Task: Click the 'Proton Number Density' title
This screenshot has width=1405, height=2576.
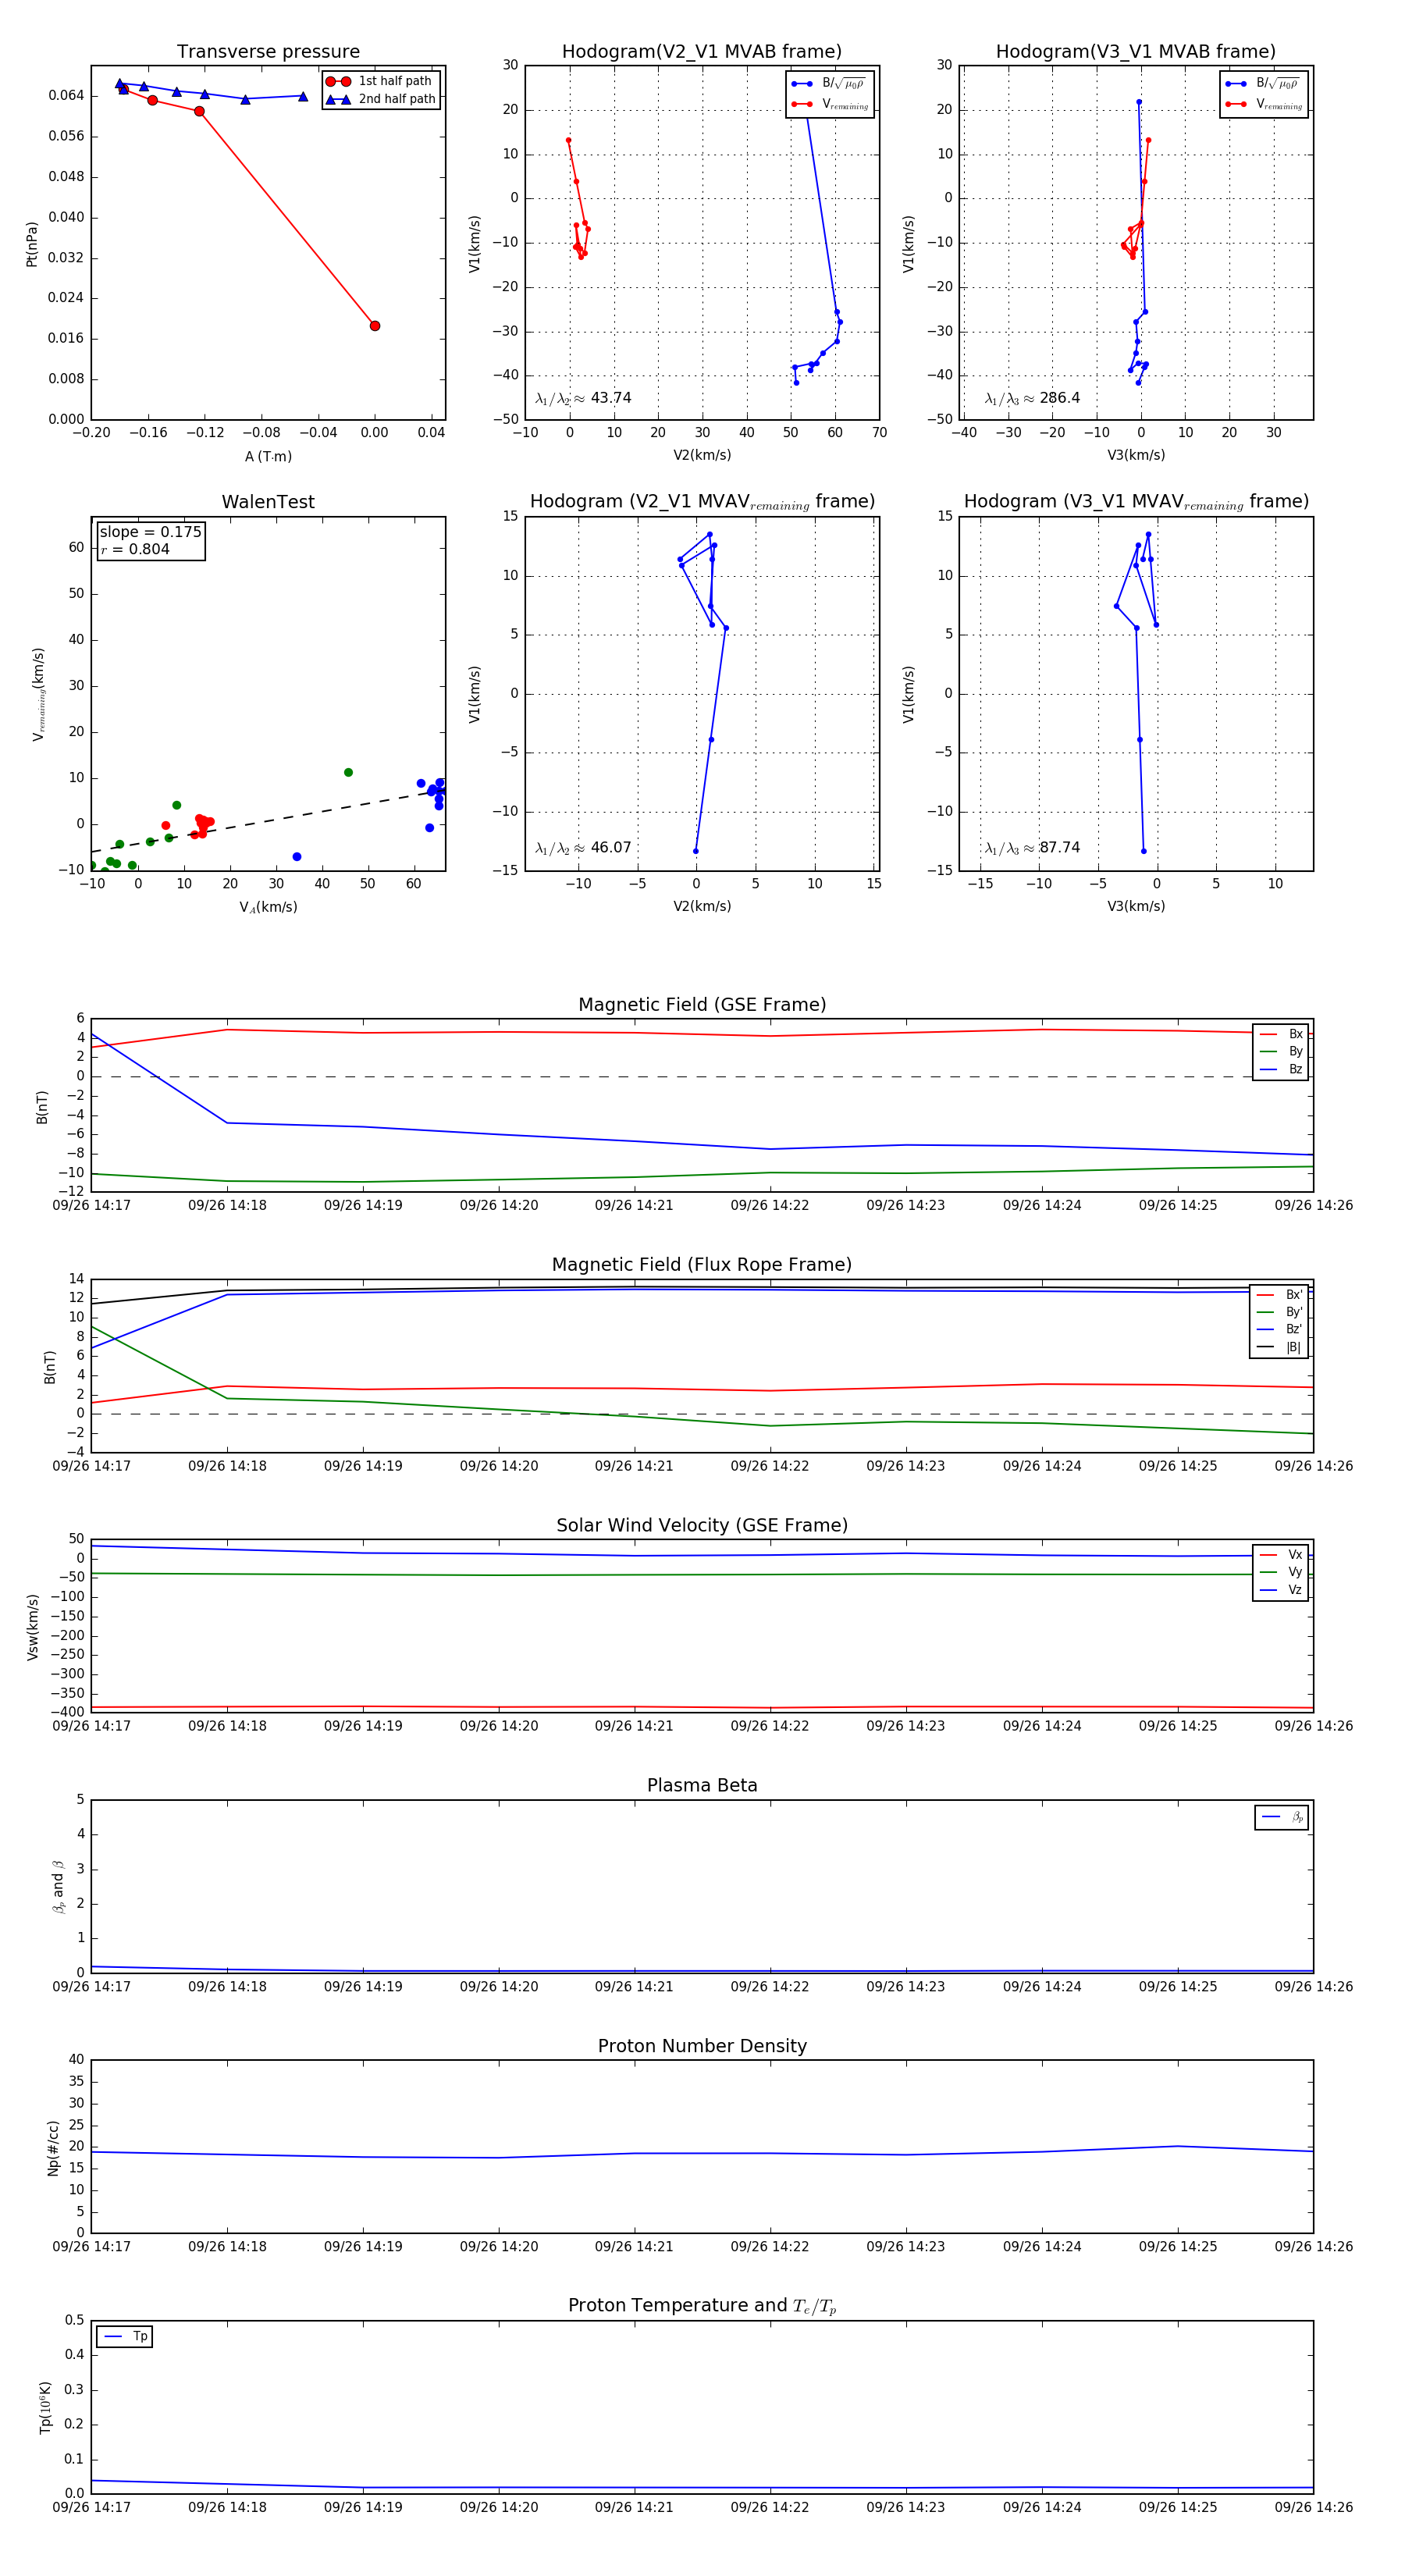Action: point(702,2046)
